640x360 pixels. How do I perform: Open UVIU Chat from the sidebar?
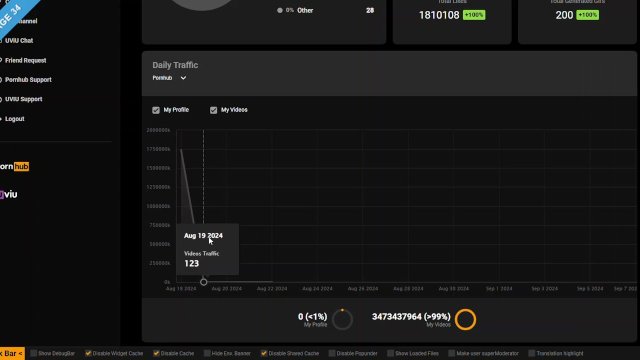coord(19,41)
